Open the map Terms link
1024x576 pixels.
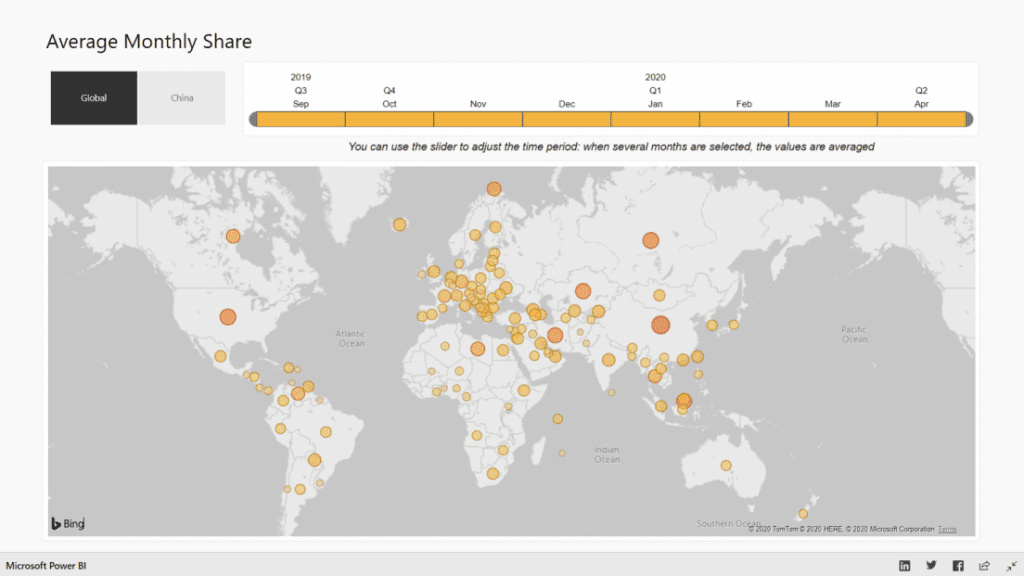[947, 529]
